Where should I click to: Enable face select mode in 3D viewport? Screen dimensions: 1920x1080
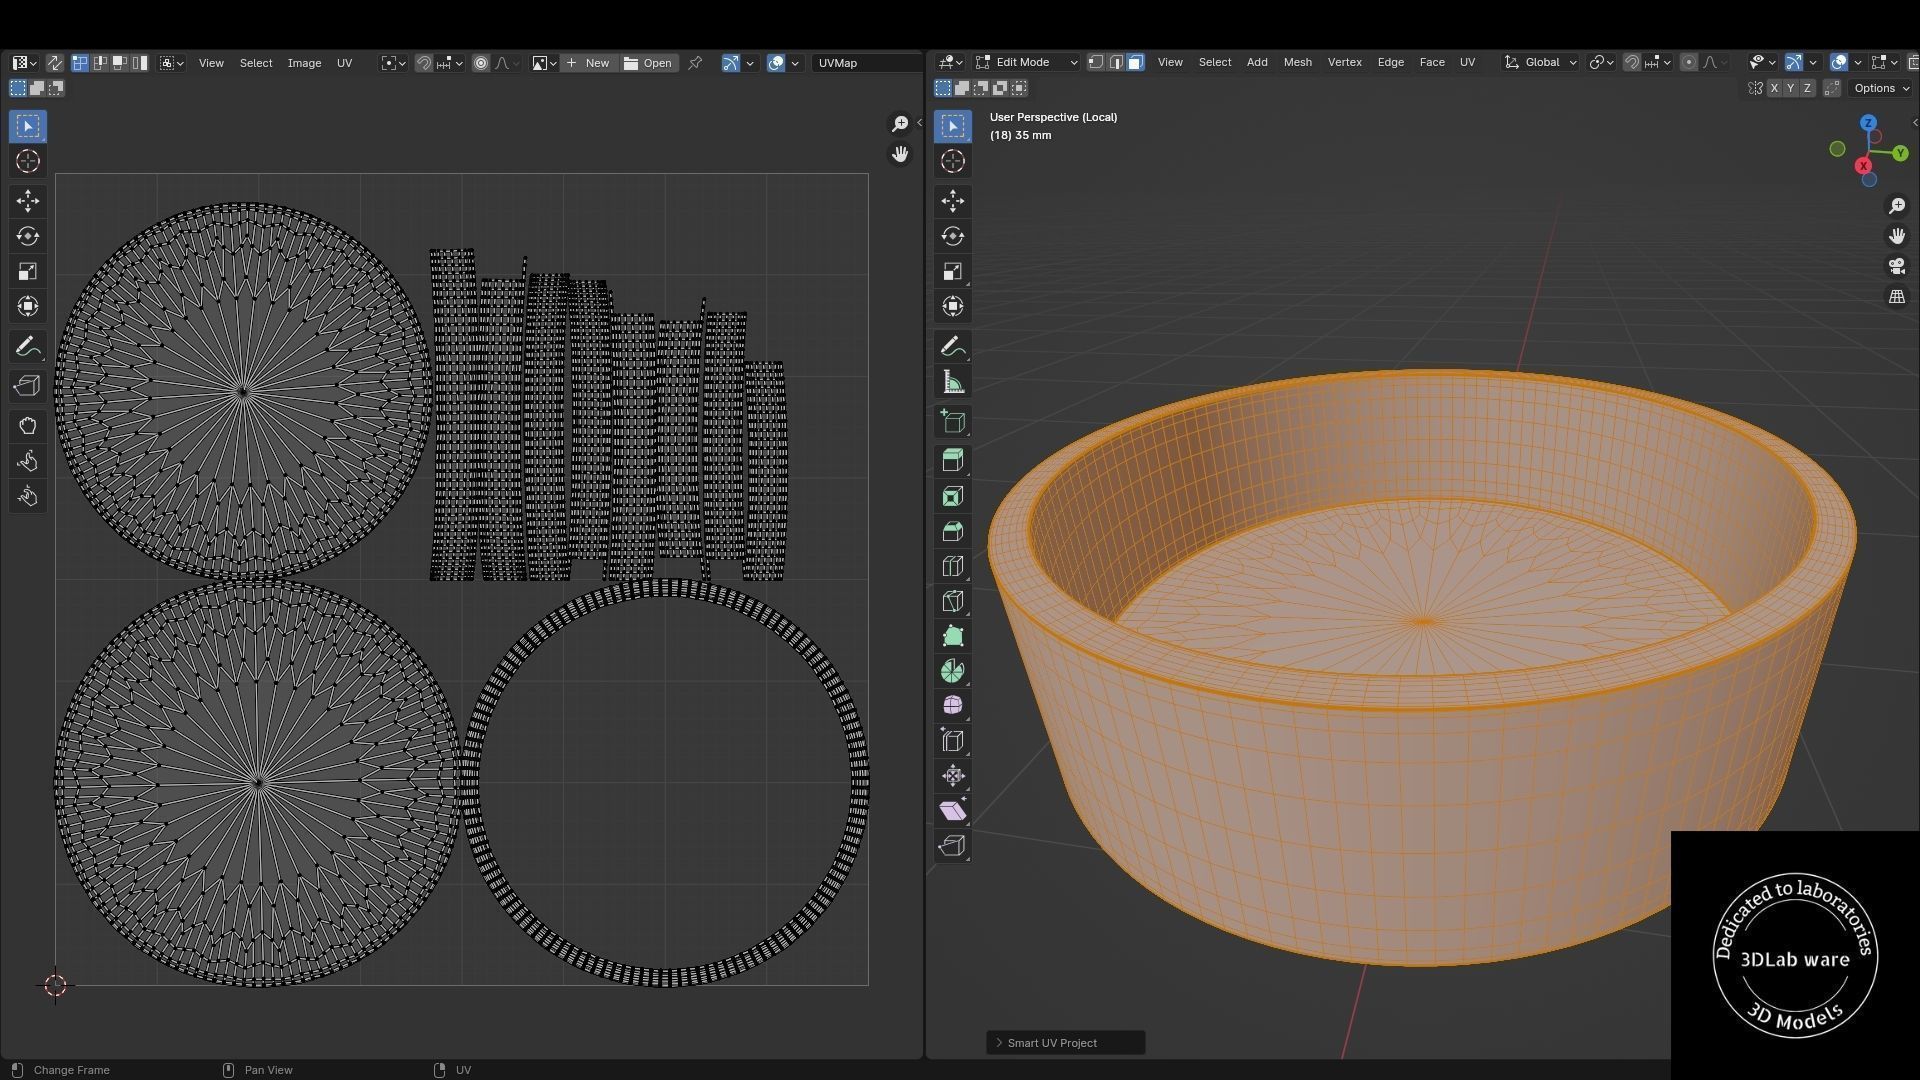tap(1136, 62)
